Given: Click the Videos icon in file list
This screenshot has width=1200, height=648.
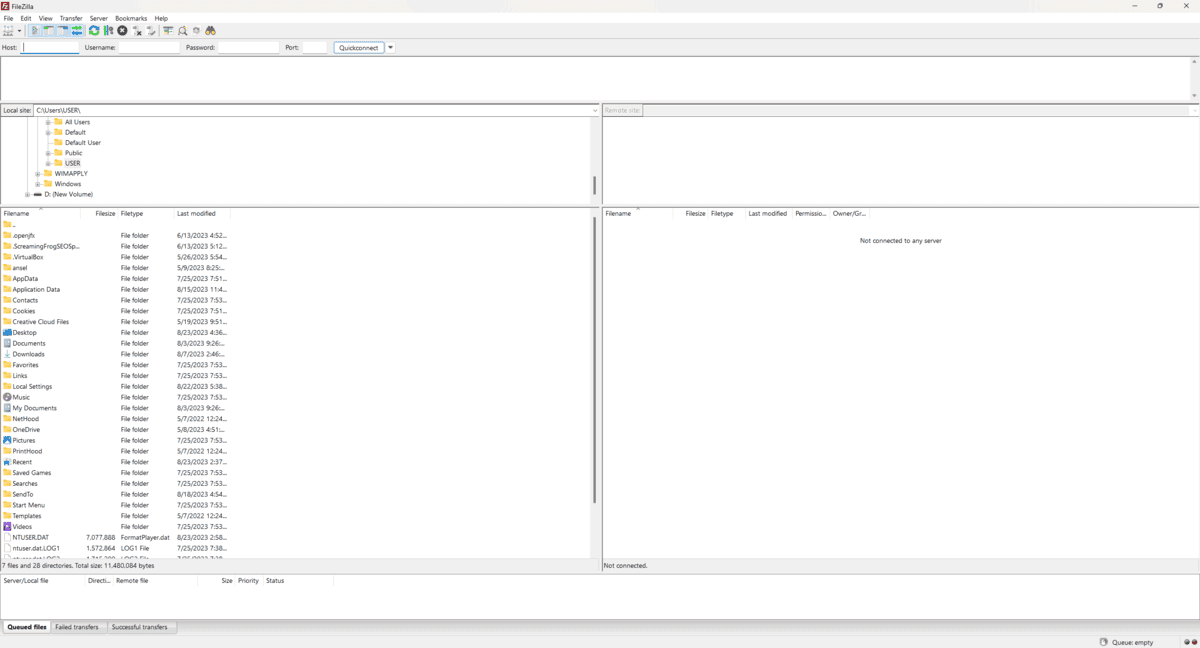Looking at the screenshot, I should coord(7,526).
